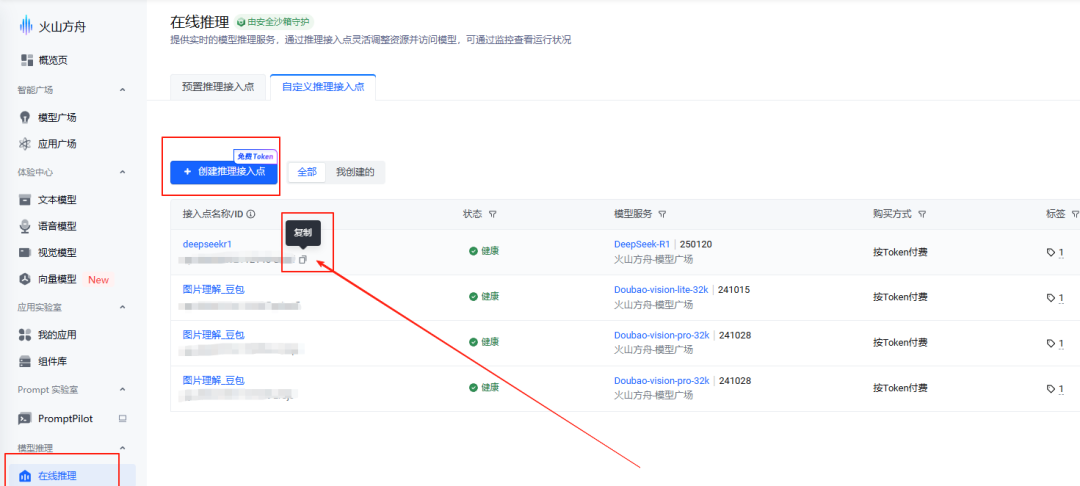Collapse the 体验中心 sidebar section
The width and height of the screenshot is (1080, 486).
point(123,172)
